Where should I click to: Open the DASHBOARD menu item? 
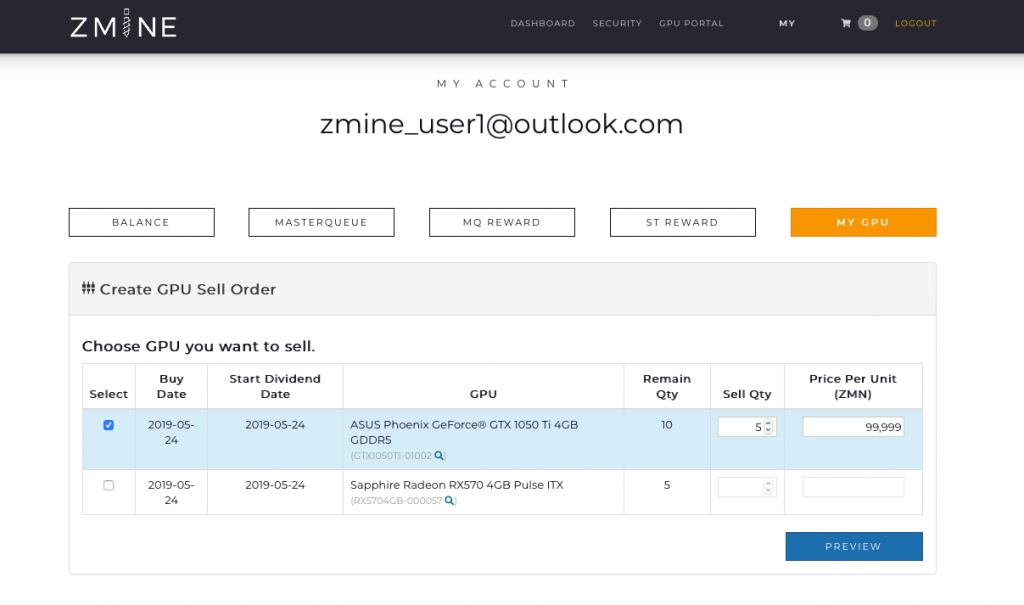pos(543,23)
